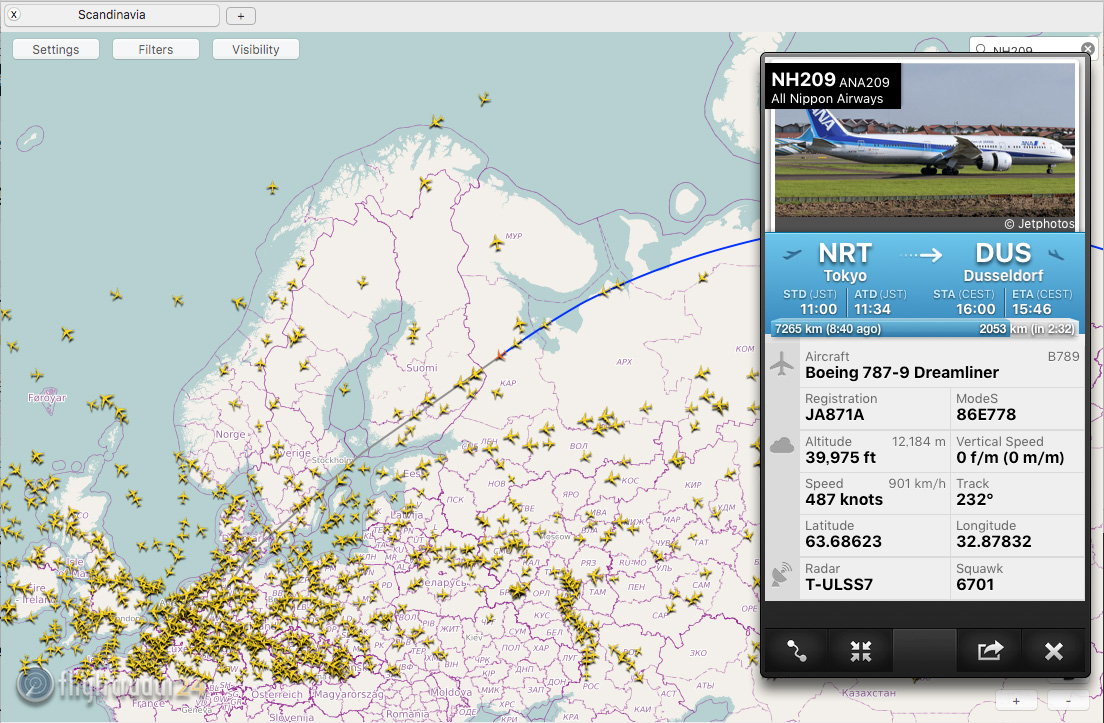Click registration JA871A

pos(834,415)
